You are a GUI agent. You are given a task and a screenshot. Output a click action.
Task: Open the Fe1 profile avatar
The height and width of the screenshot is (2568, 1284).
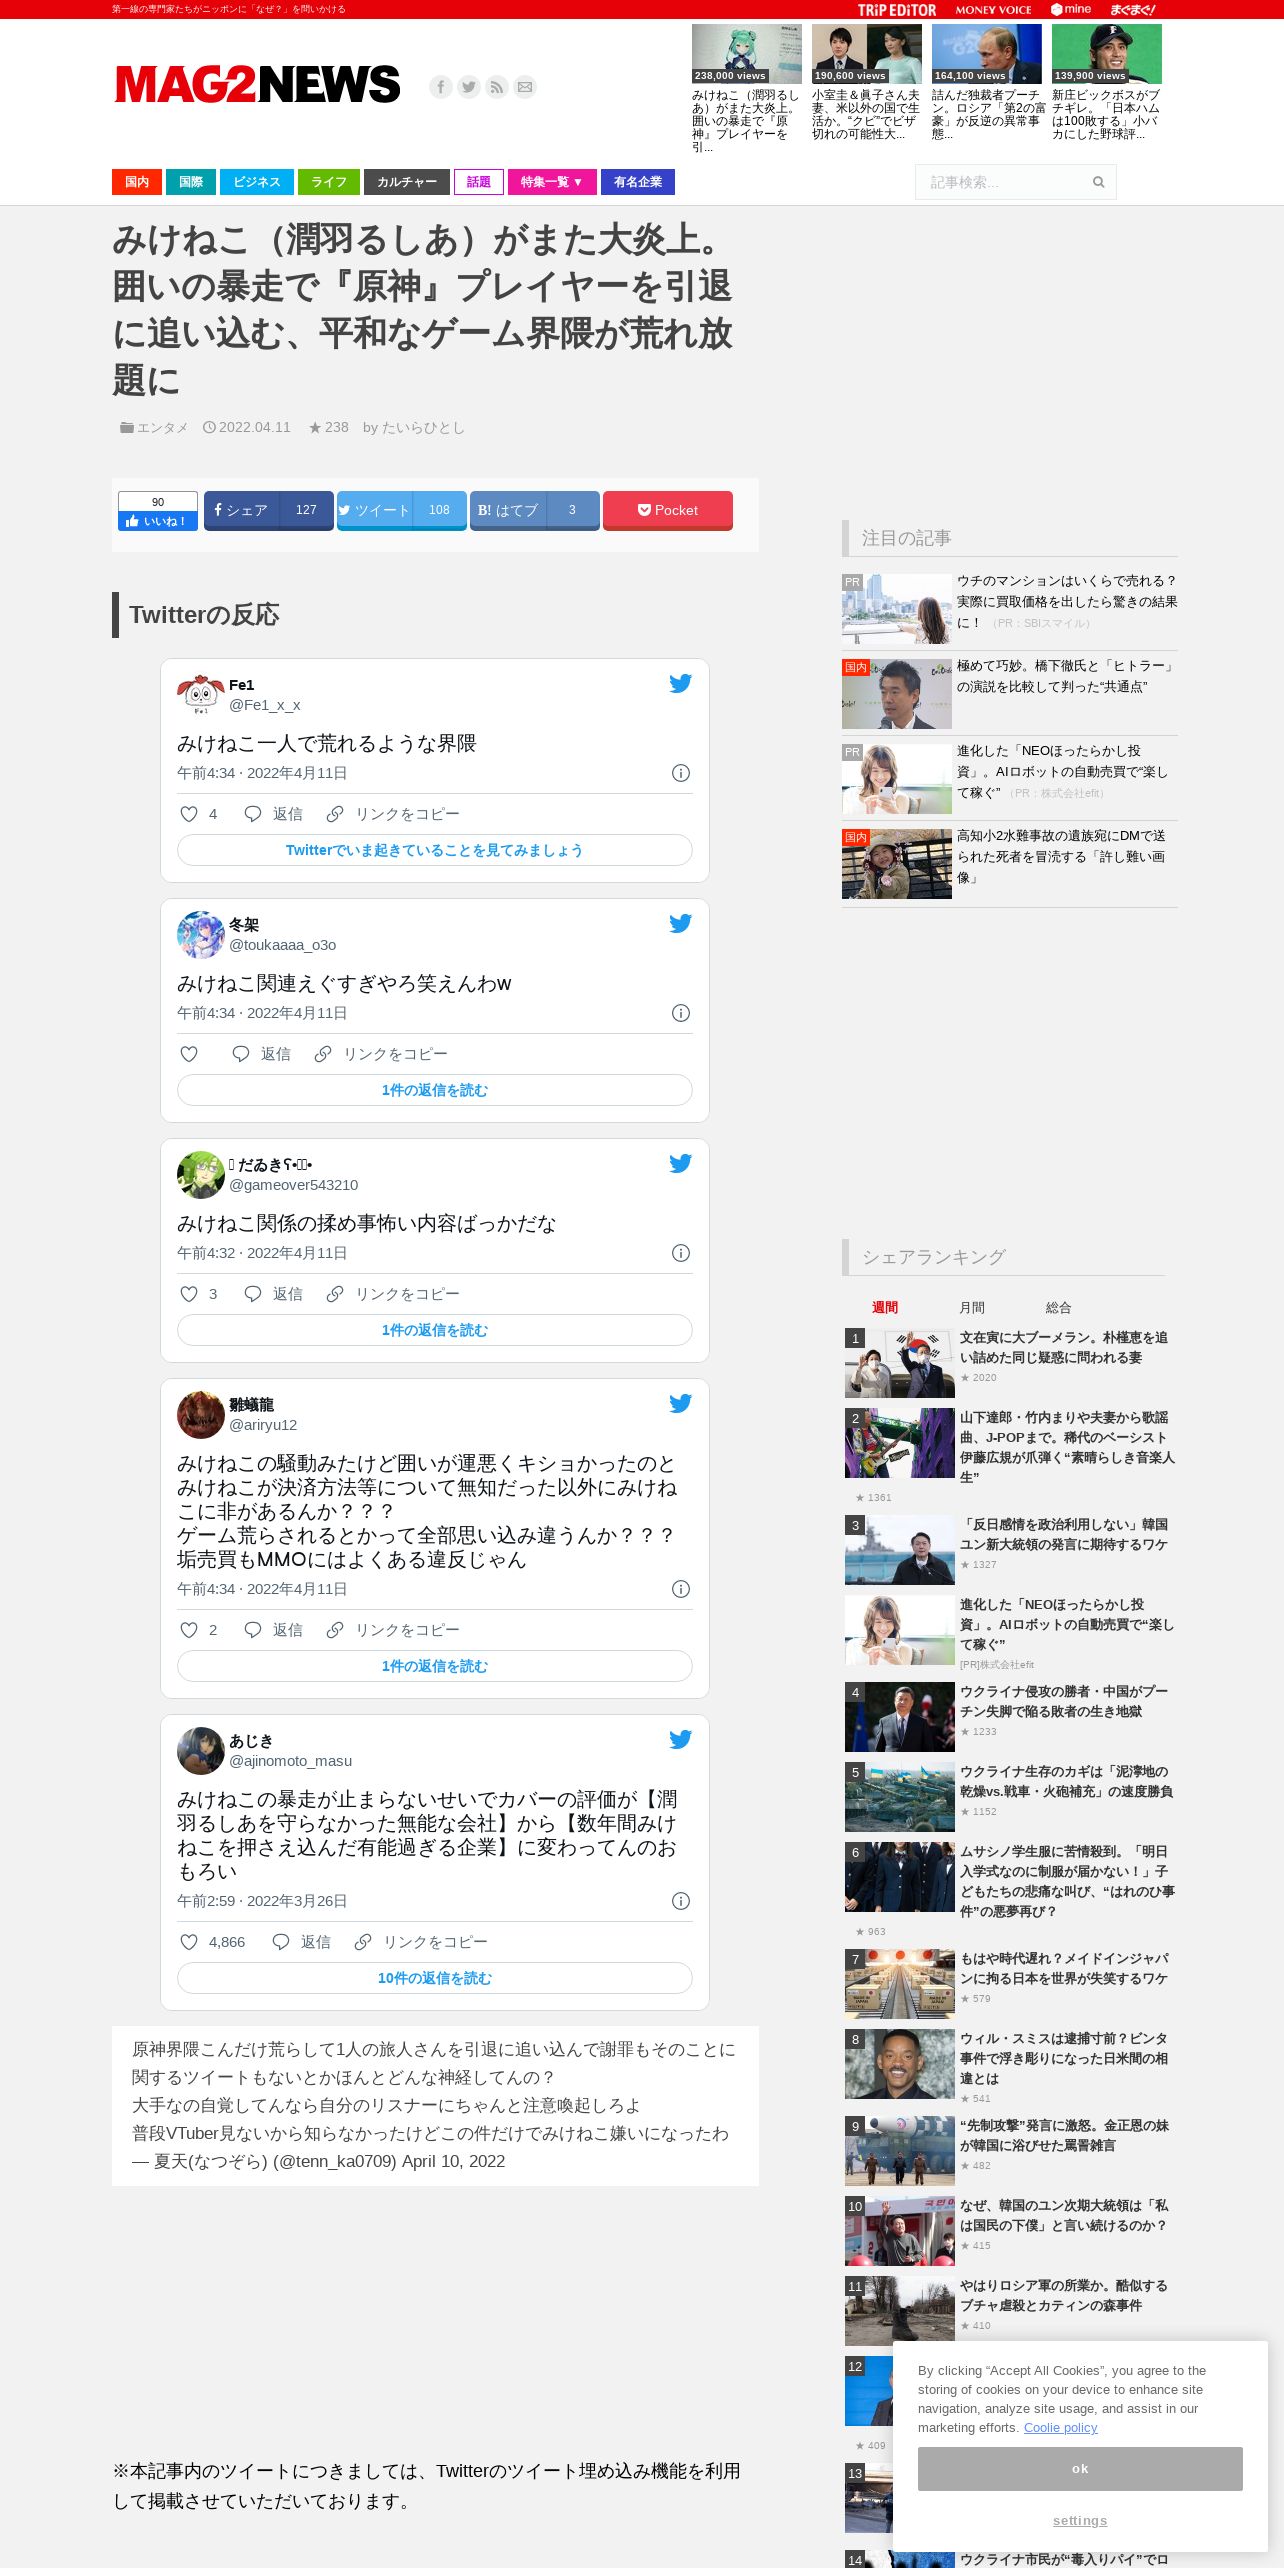click(x=200, y=694)
